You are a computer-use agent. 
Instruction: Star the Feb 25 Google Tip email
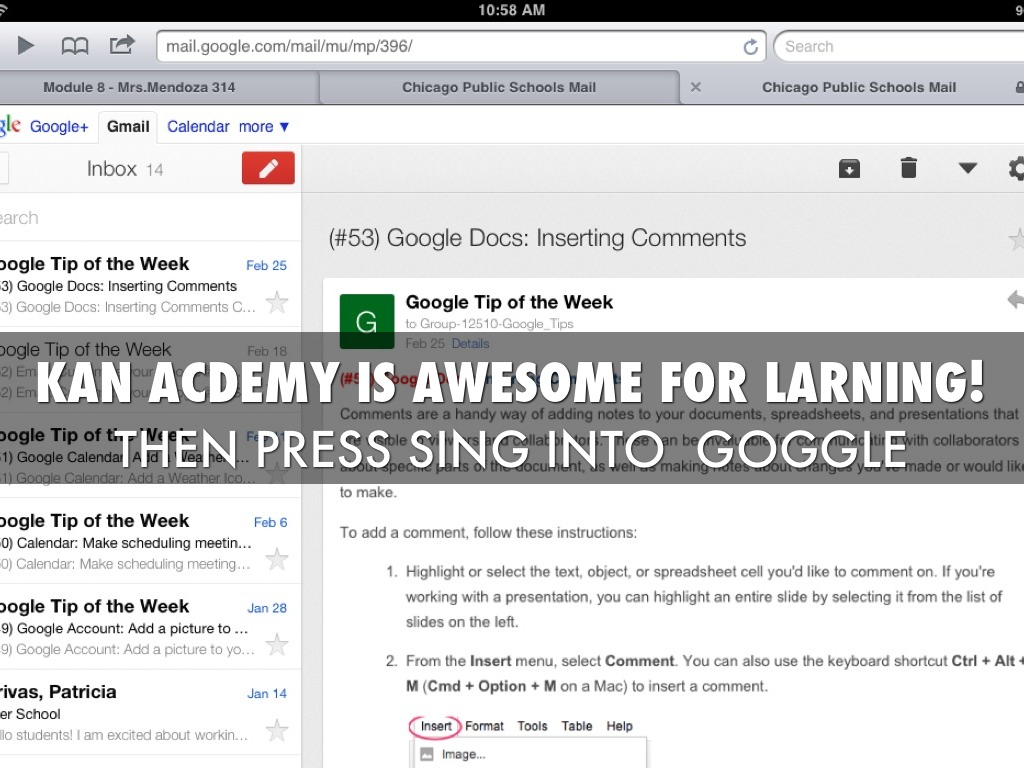(276, 302)
